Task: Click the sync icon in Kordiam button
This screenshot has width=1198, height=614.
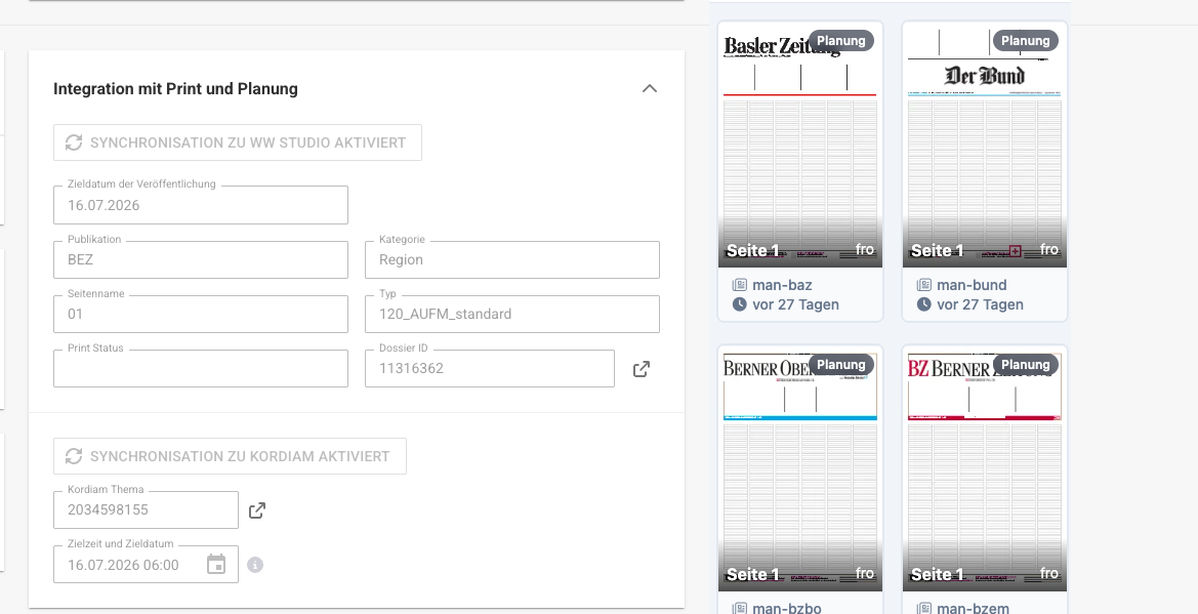Action: [73, 456]
